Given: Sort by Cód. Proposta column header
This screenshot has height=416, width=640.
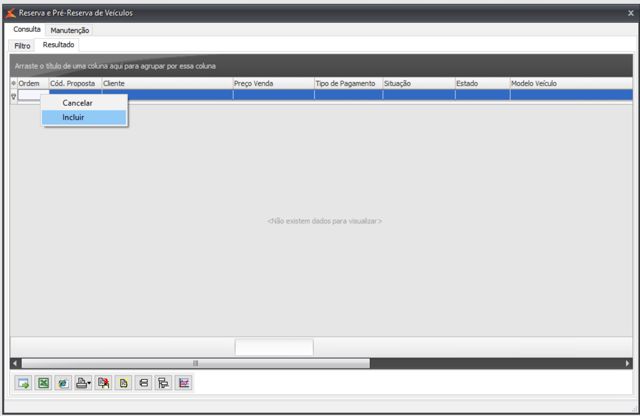Looking at the screenshot, I should point(75,83).
